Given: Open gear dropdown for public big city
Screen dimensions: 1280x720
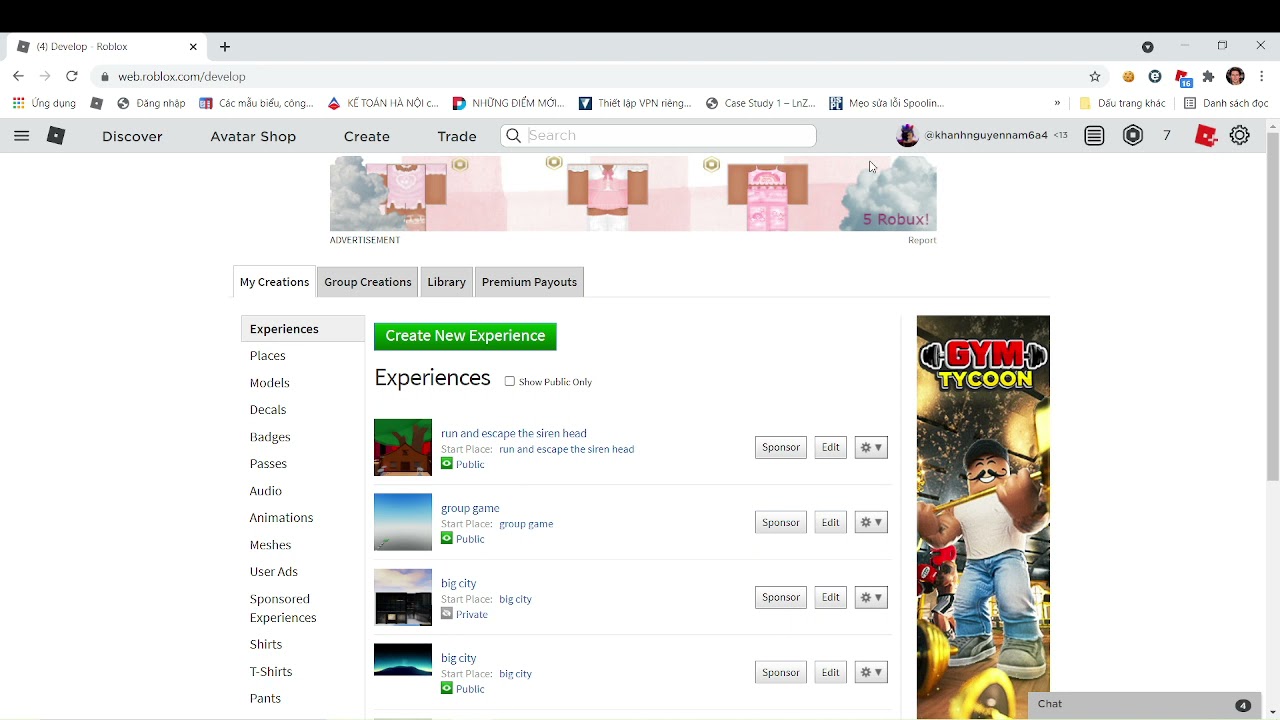Looking at the screenshot, I should tap(871, 672).
